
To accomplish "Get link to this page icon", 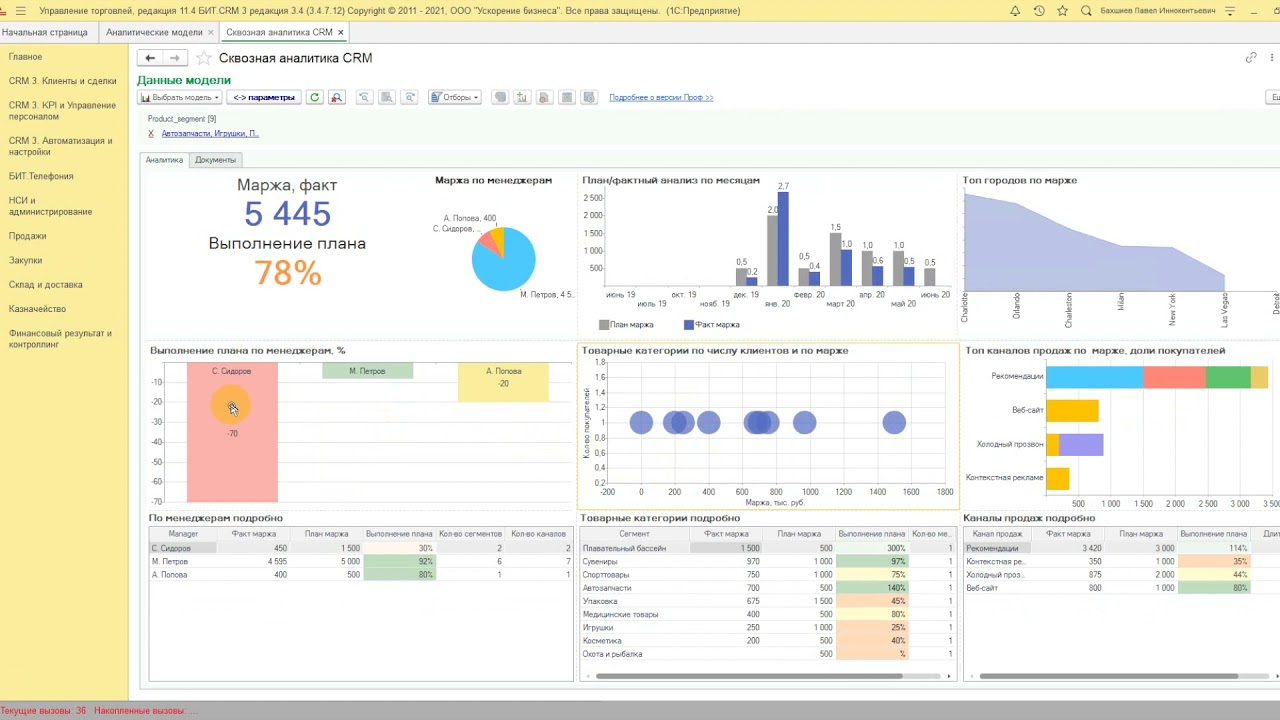I will coord(1251,58).
